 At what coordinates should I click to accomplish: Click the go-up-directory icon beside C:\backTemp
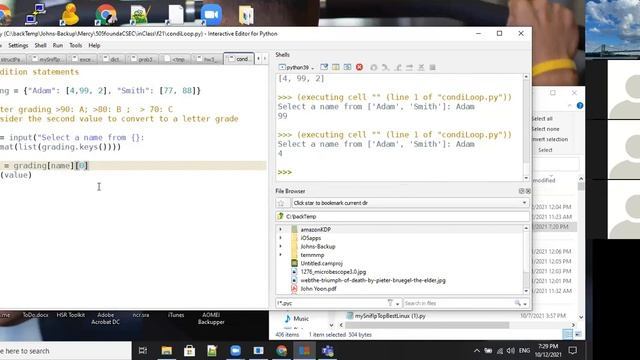click(280, 216)
